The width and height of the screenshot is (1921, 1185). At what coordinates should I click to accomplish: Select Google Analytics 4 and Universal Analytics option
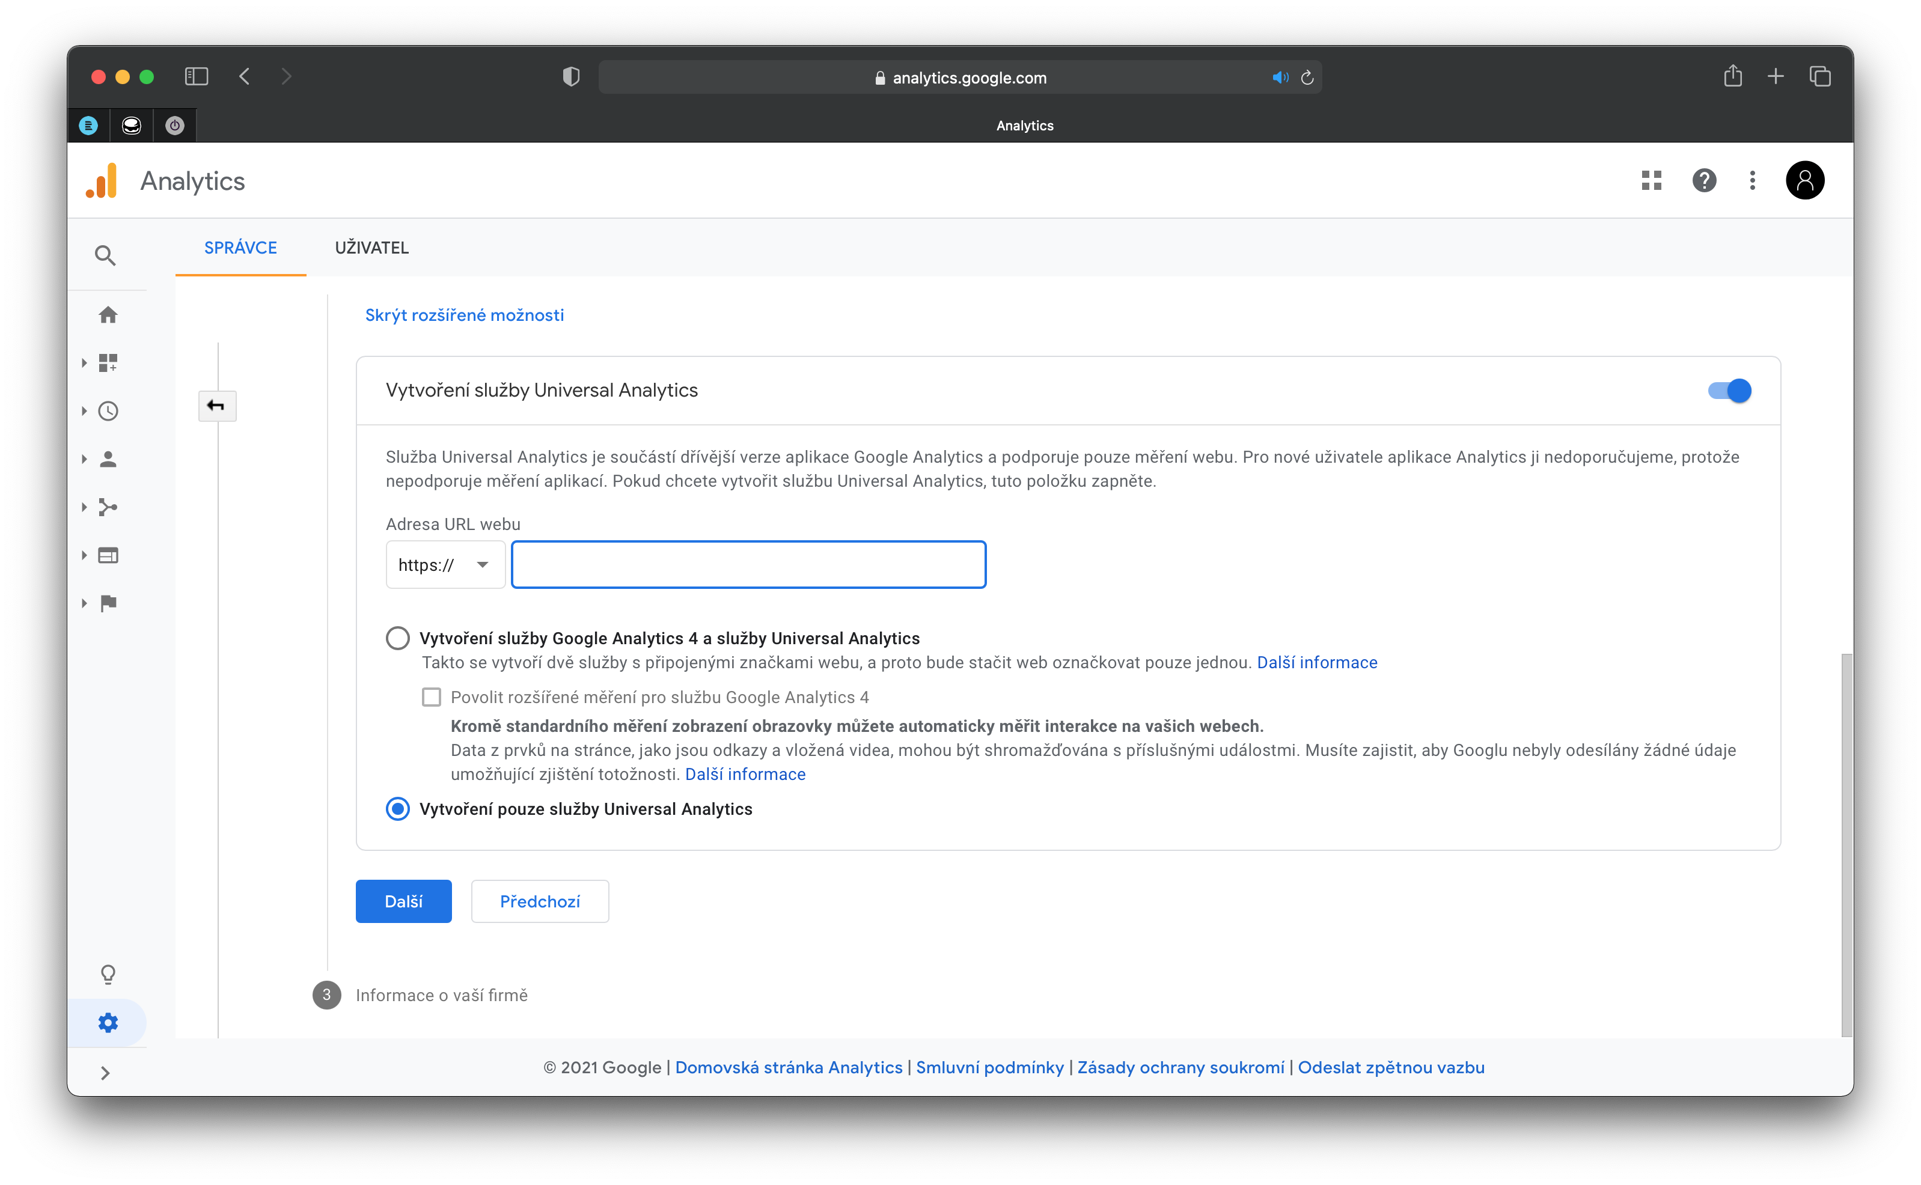(x=398, y=638)
